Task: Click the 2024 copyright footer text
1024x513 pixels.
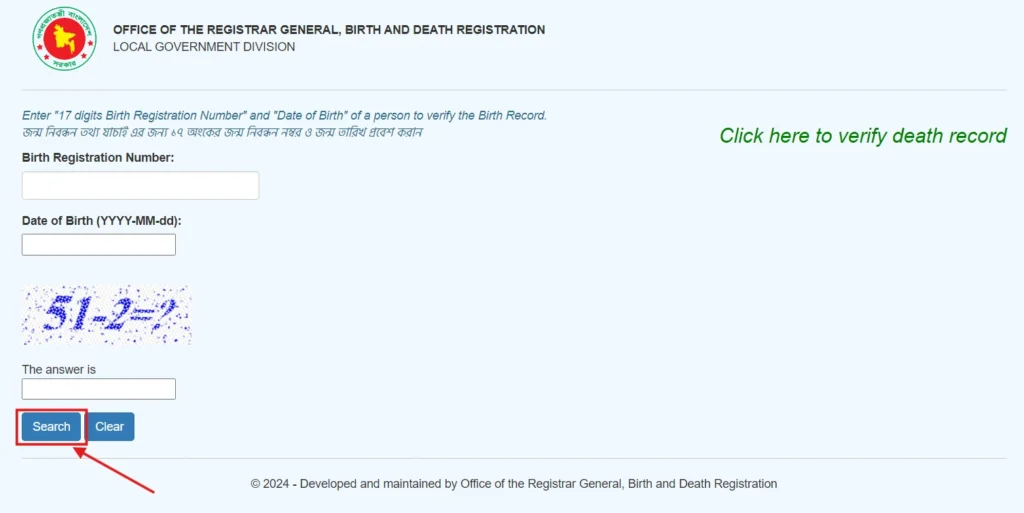Action: 513,484
